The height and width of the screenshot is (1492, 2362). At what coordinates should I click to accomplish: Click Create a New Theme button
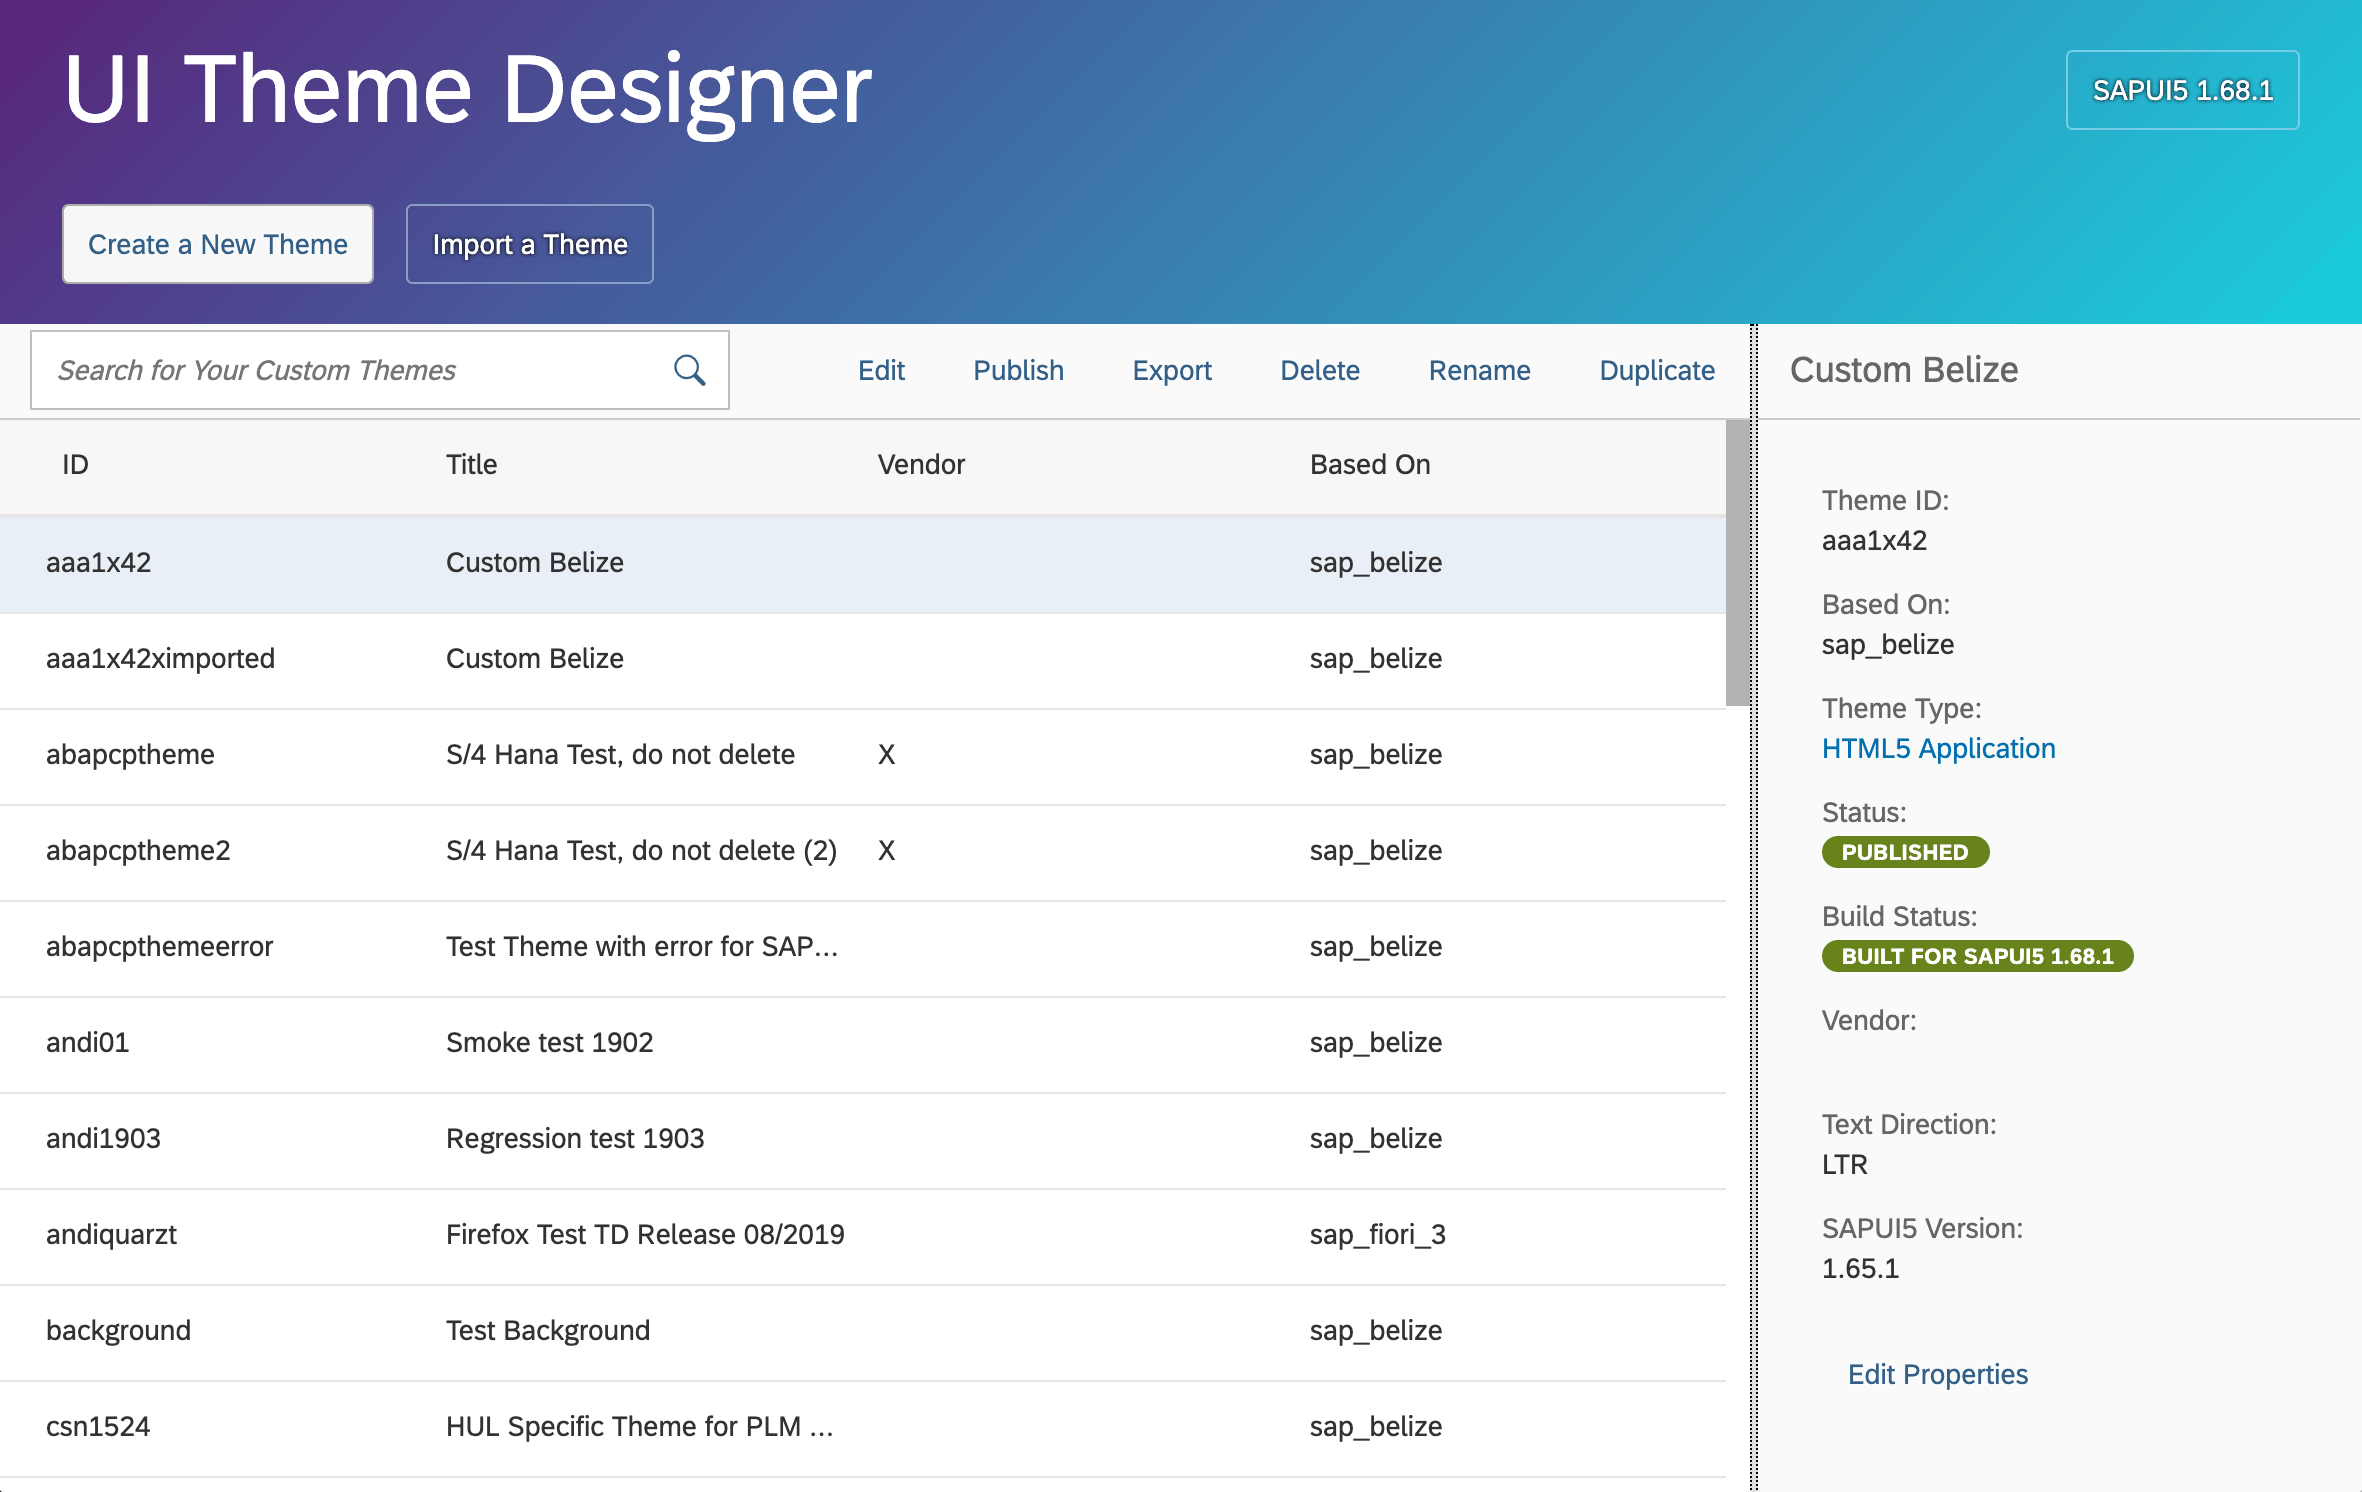point(218,244)
